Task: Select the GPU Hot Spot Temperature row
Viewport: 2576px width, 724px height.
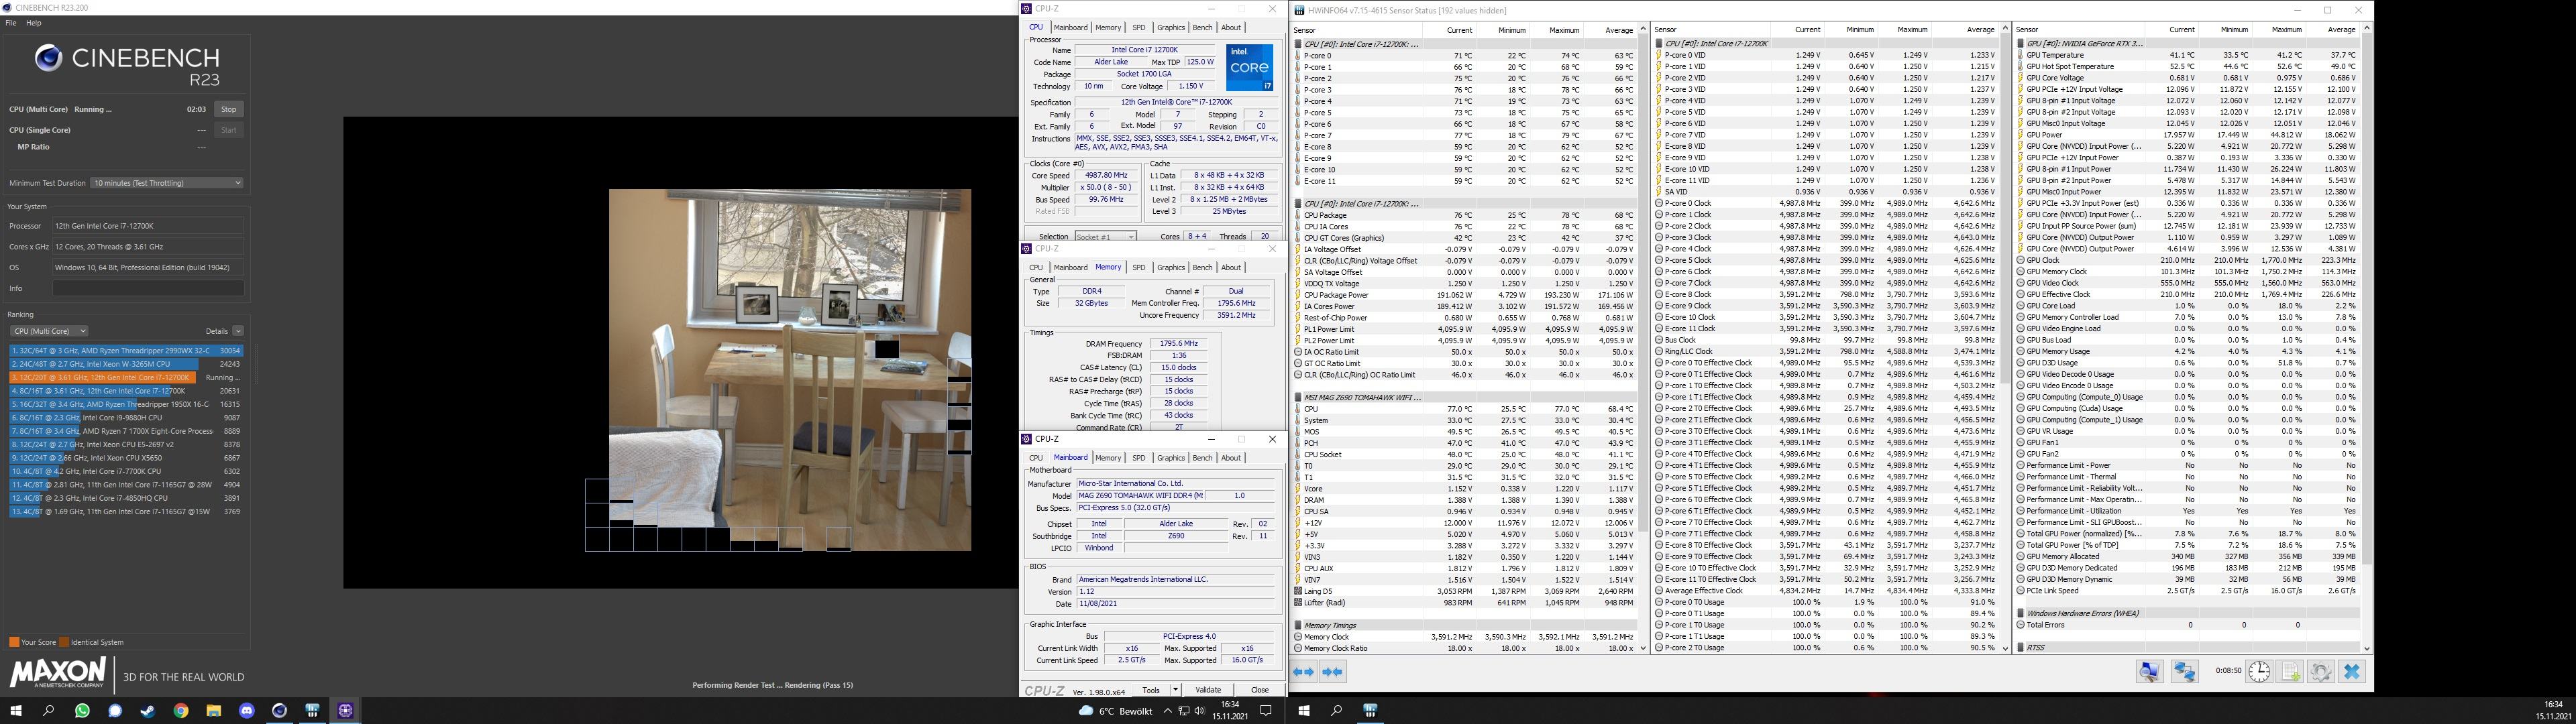Action: (2186, 67)
